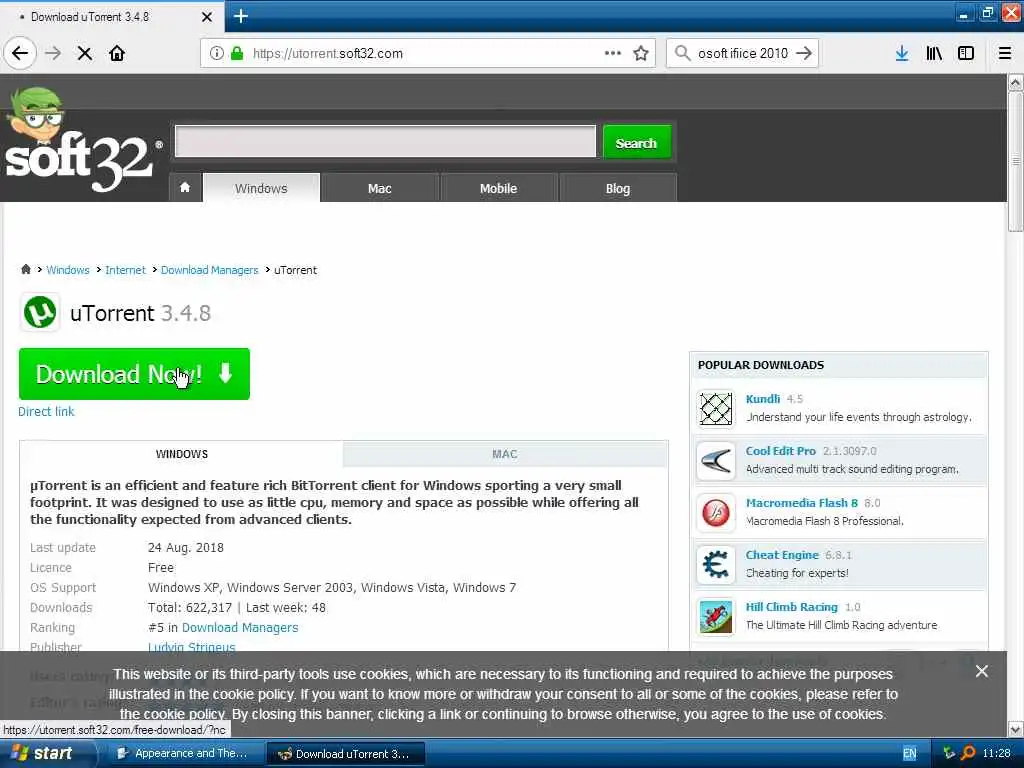
Task: Click the search magnifier icon
Action: (x=682, y=54)
